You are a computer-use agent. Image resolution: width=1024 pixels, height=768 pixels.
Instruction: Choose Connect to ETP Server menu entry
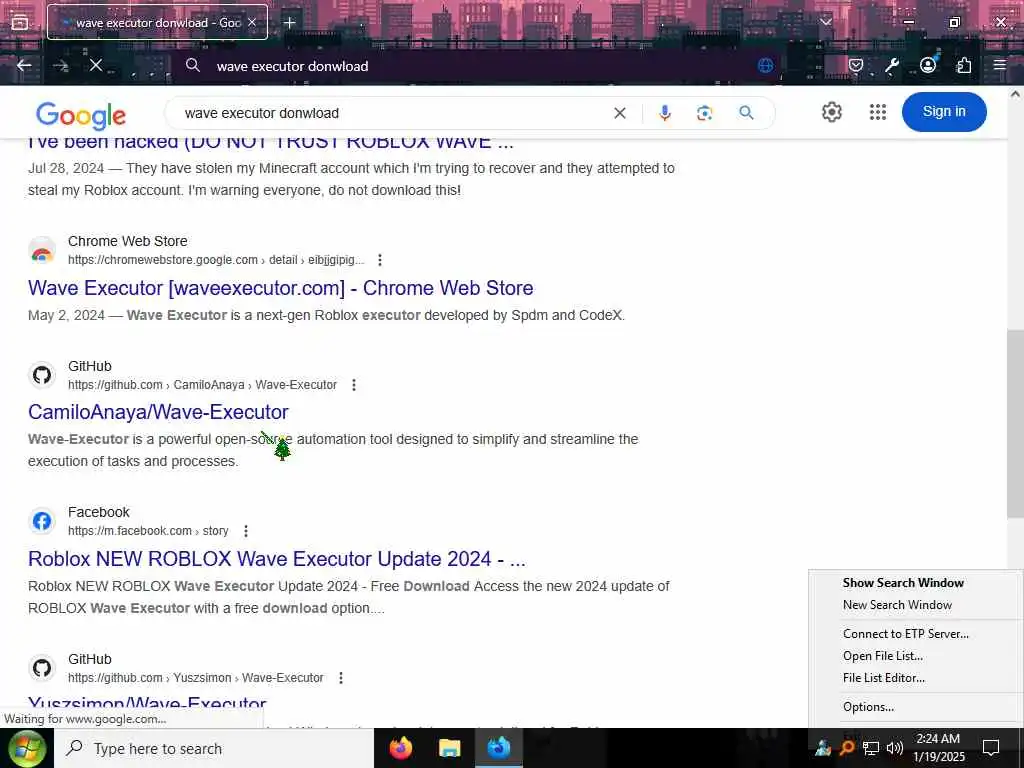click(x=905, y=633)
